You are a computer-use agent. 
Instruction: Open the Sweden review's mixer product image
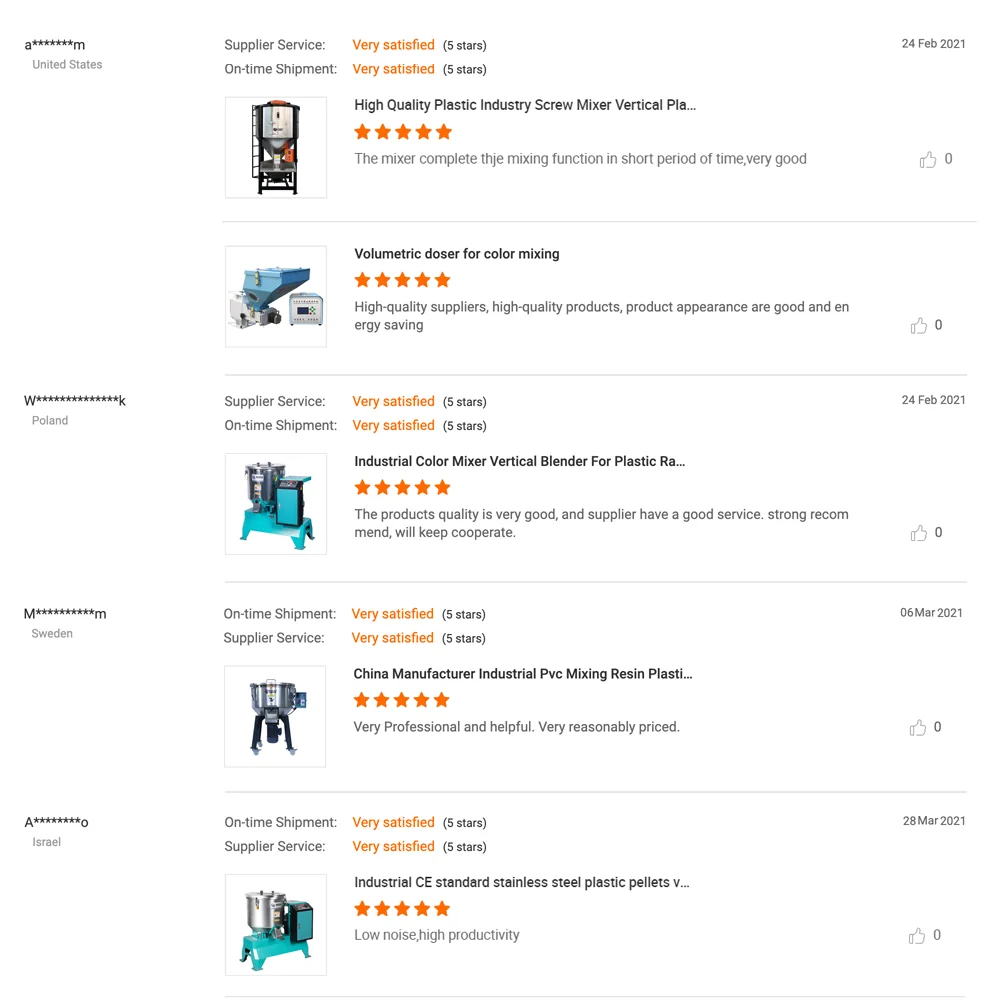tap(275, 716)
